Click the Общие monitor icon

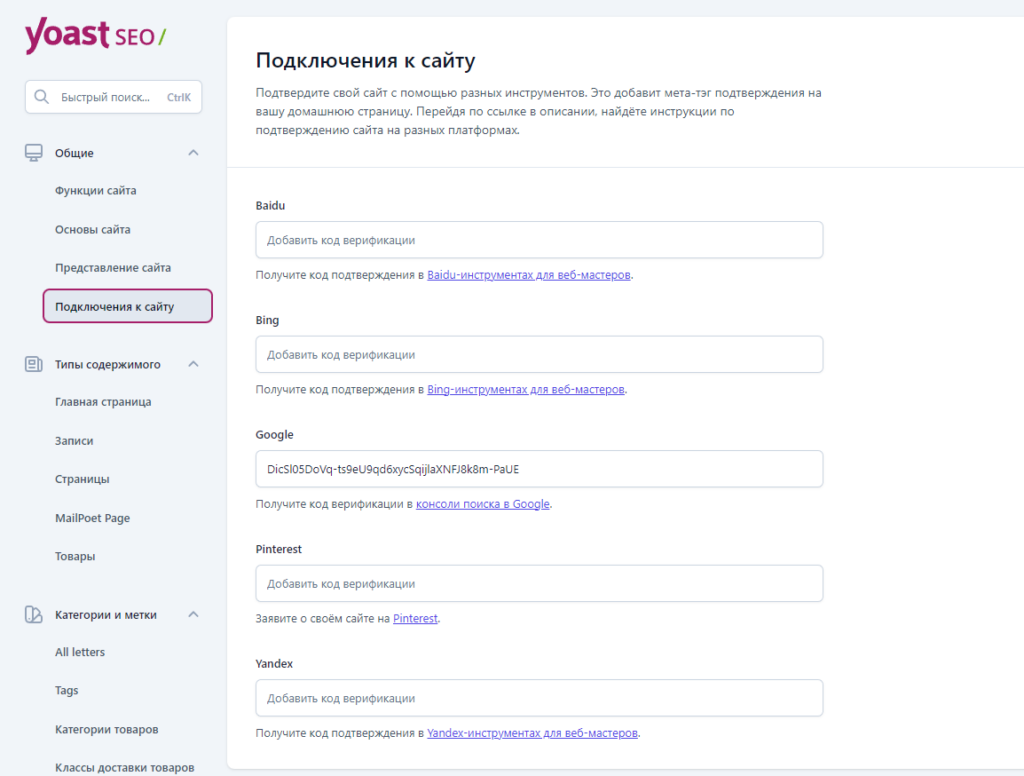tap(33, 153)
